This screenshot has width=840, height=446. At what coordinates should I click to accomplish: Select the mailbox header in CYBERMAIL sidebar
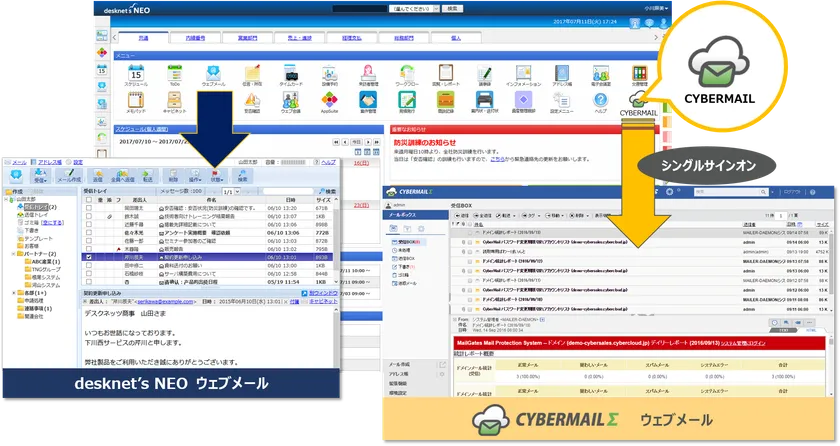tap(415, 215)
